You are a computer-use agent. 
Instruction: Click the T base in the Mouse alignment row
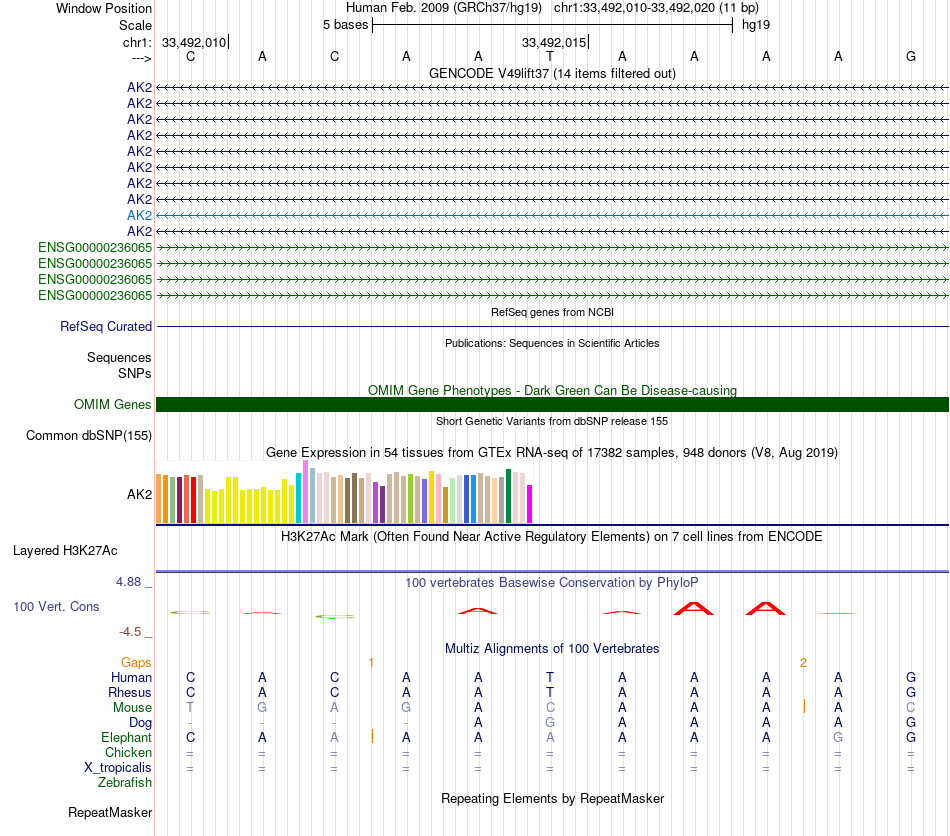point(190,708)
